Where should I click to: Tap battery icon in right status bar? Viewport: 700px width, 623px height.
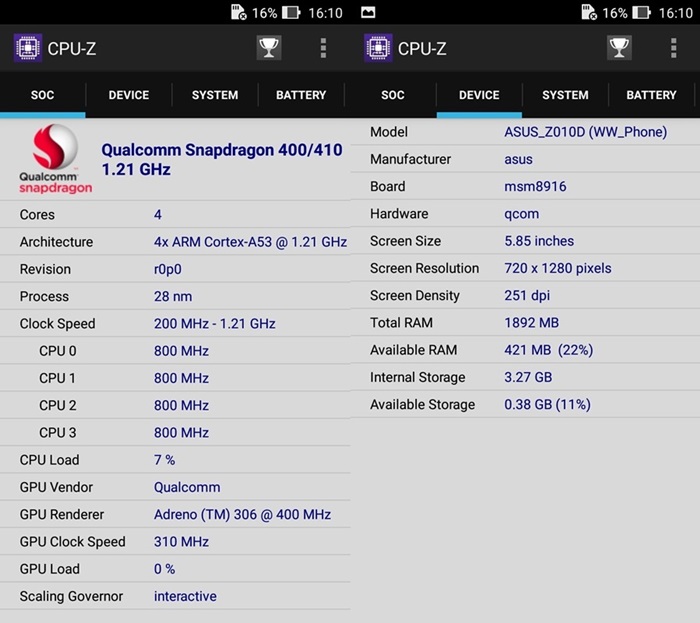tap(642, 12)
